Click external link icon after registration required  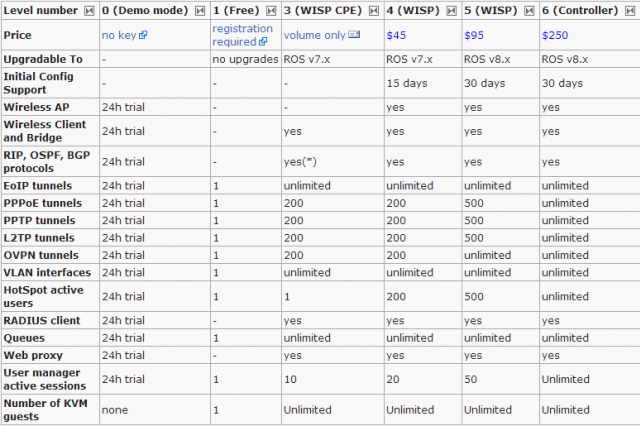[263, 42]
